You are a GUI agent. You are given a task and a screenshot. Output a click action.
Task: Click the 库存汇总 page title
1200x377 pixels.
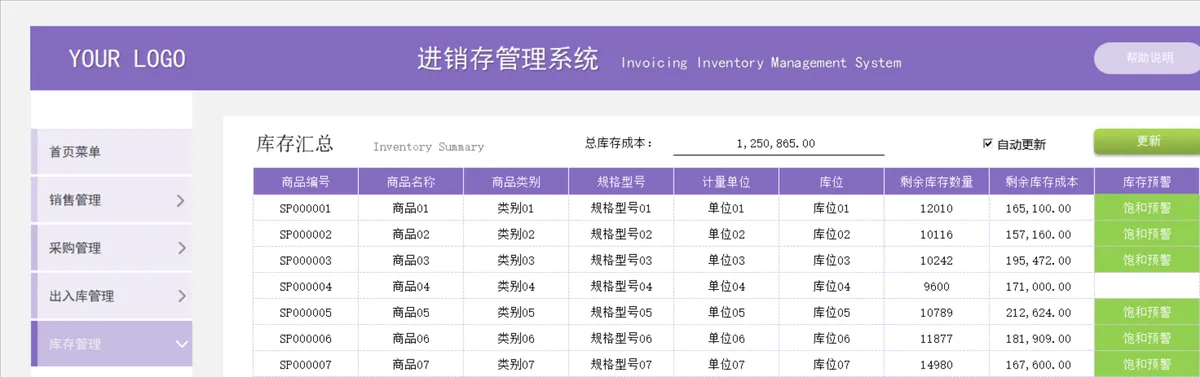tap(295, 144)
